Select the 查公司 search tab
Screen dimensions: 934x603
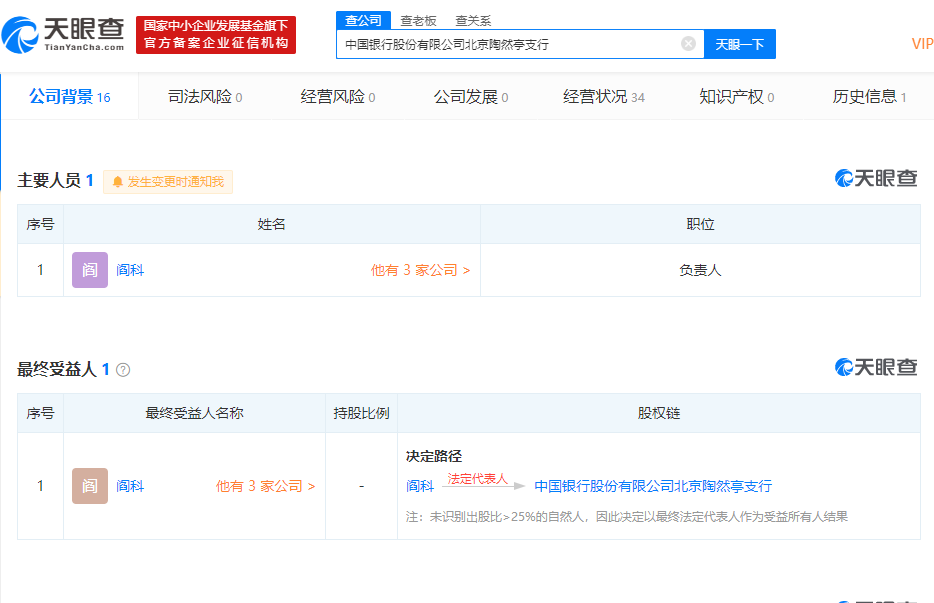pos(363,20)
